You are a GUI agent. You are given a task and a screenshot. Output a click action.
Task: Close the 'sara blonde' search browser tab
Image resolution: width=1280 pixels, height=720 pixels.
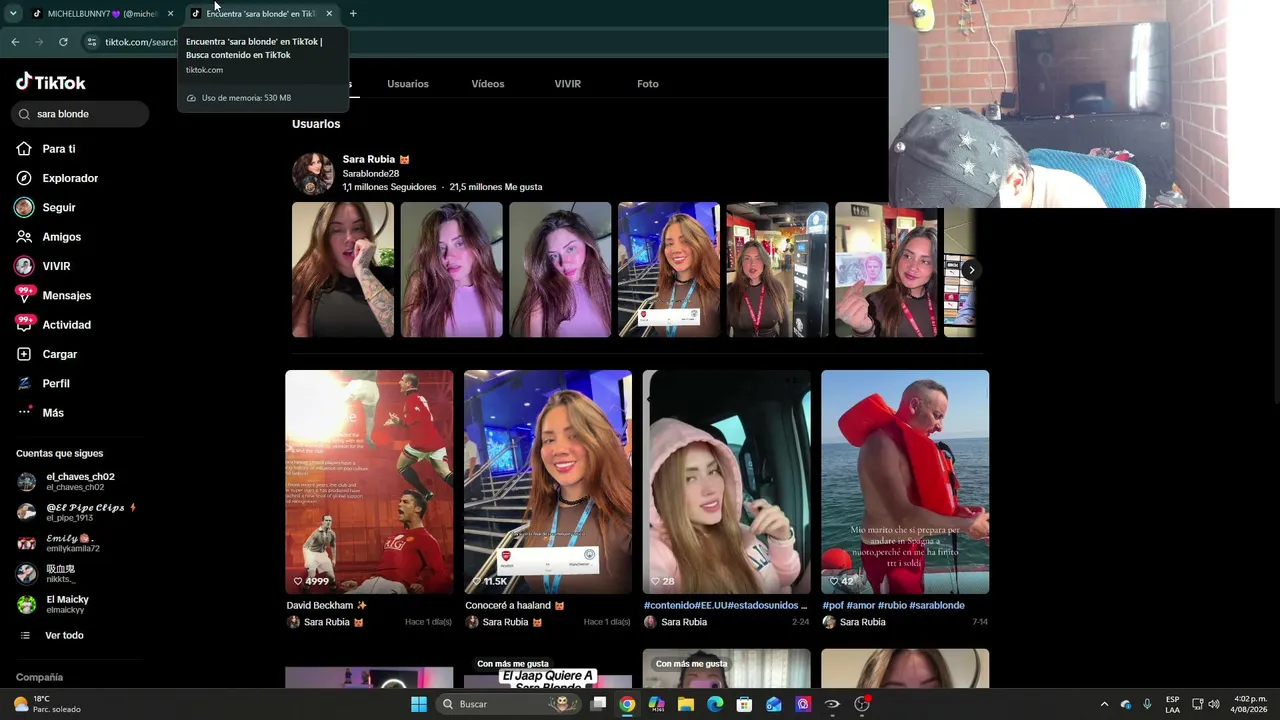(329, 14)
